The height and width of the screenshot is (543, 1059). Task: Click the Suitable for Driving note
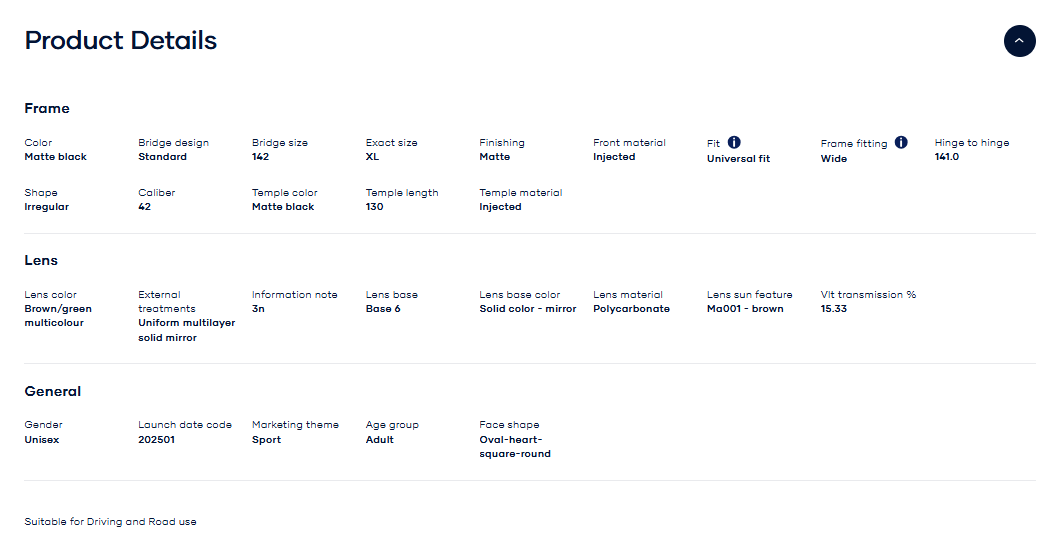pos(111,522)
